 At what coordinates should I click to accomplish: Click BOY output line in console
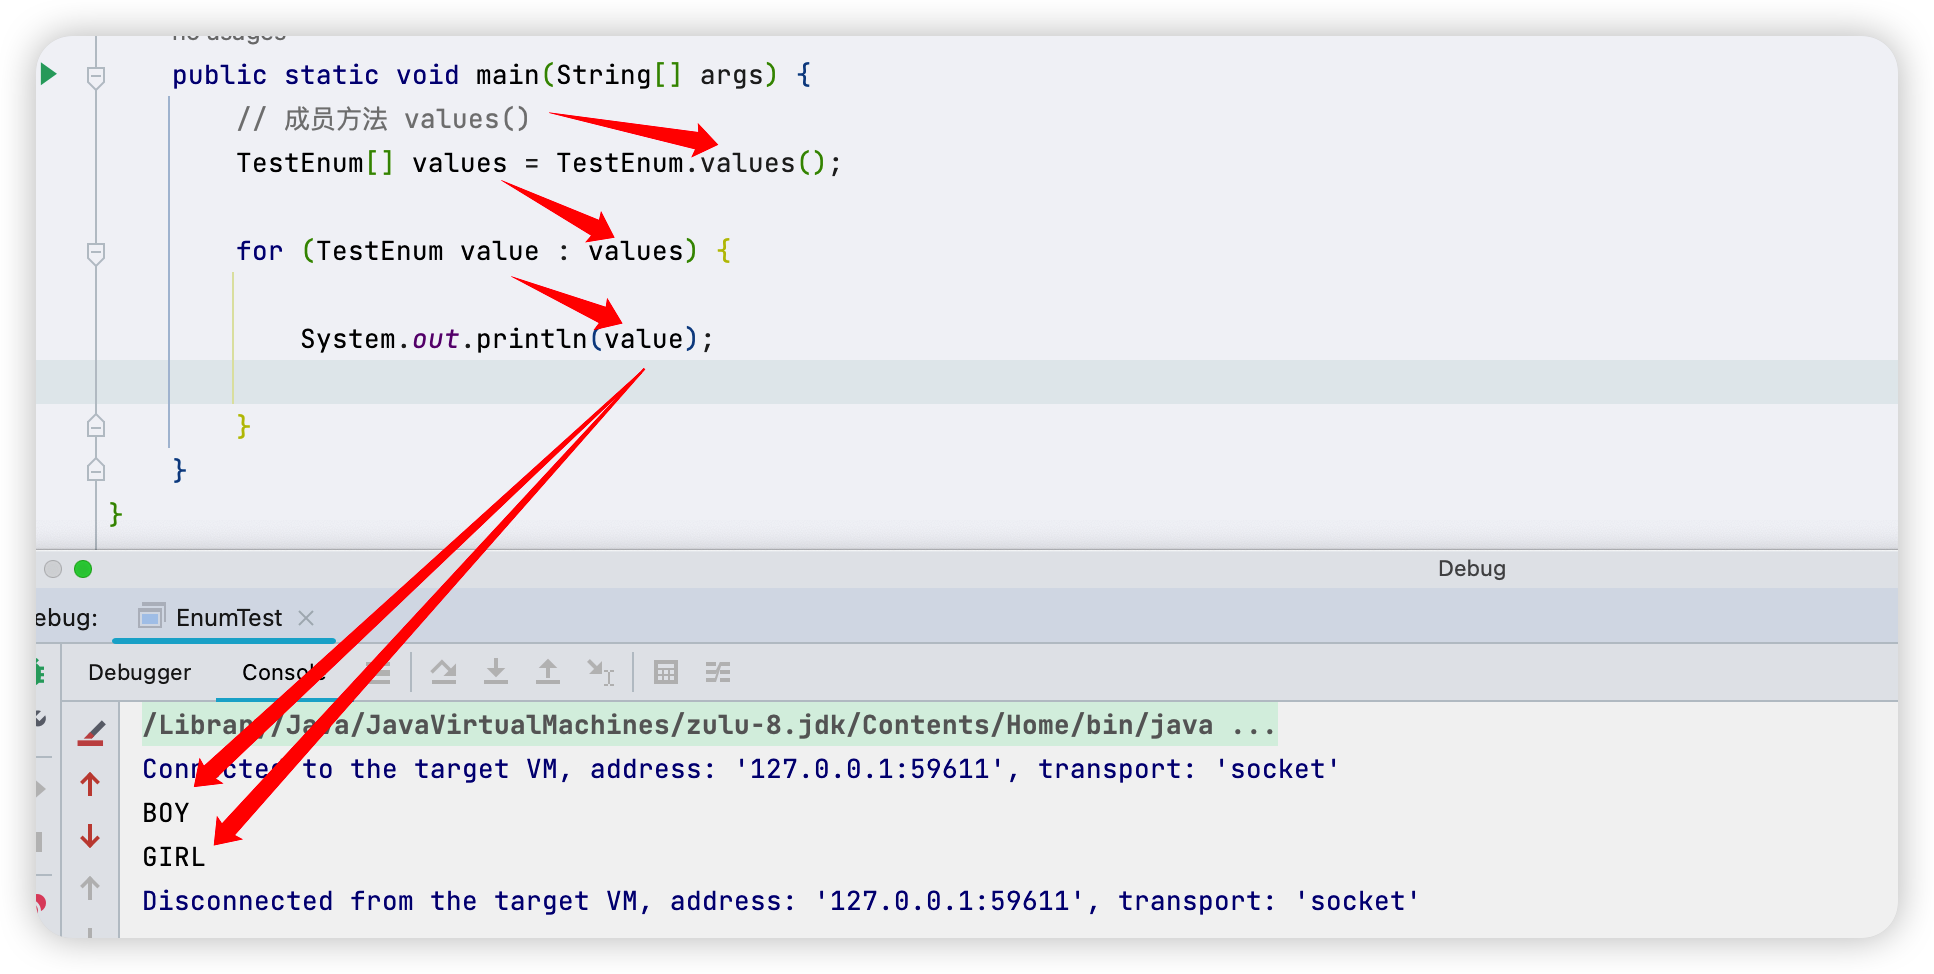point(166,813)
